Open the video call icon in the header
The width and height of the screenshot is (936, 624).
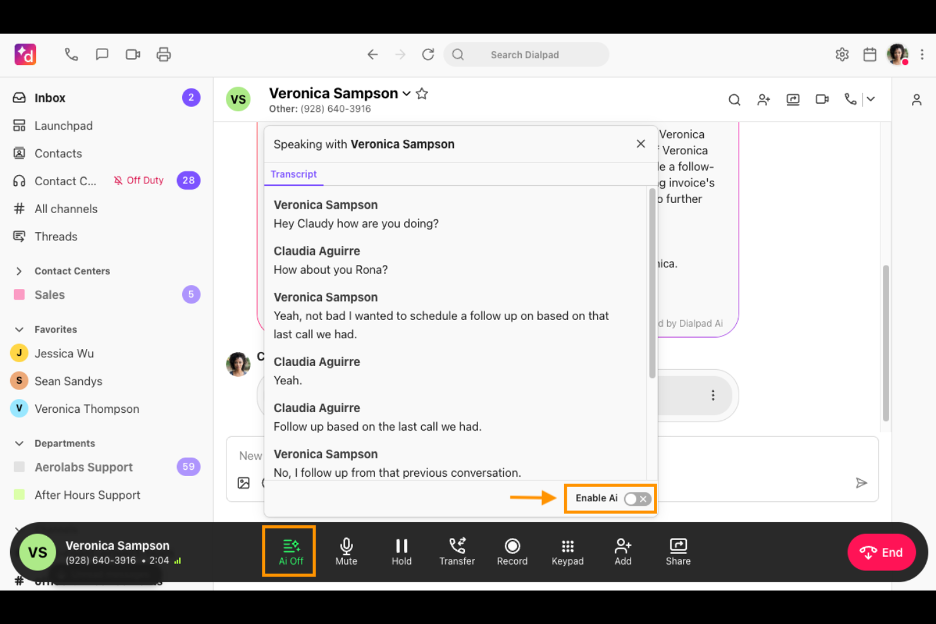coord(822,99)
